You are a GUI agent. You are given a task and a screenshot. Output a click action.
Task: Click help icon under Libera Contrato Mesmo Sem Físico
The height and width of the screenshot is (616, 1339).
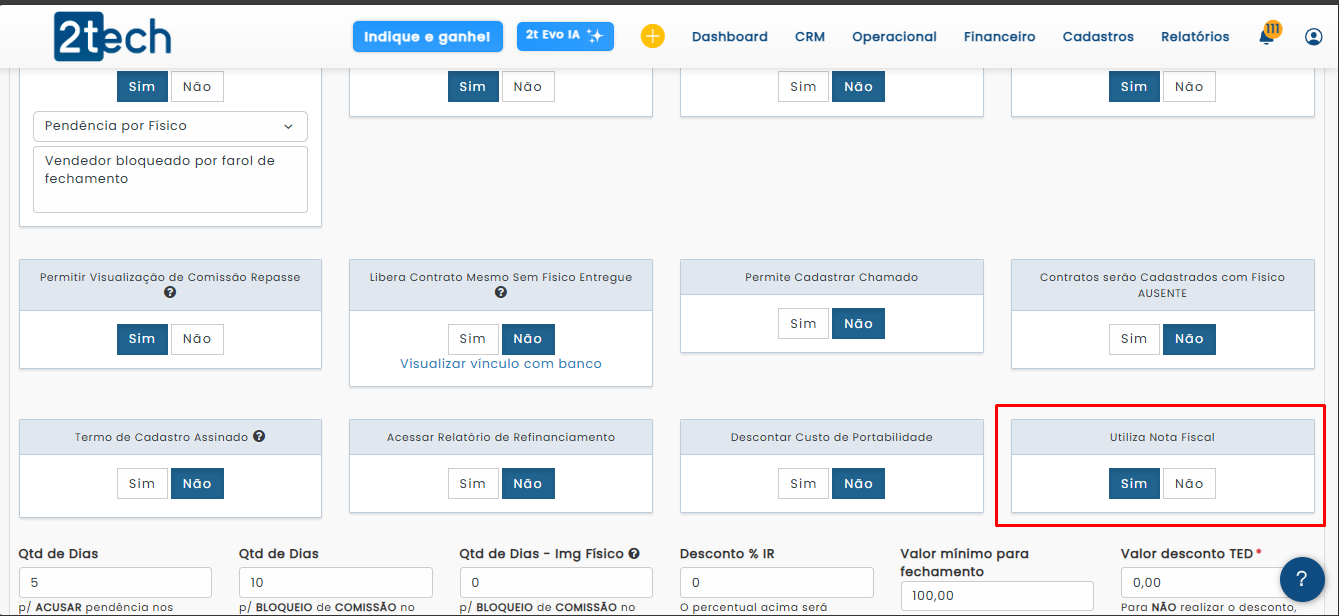(x=501, y=293)
